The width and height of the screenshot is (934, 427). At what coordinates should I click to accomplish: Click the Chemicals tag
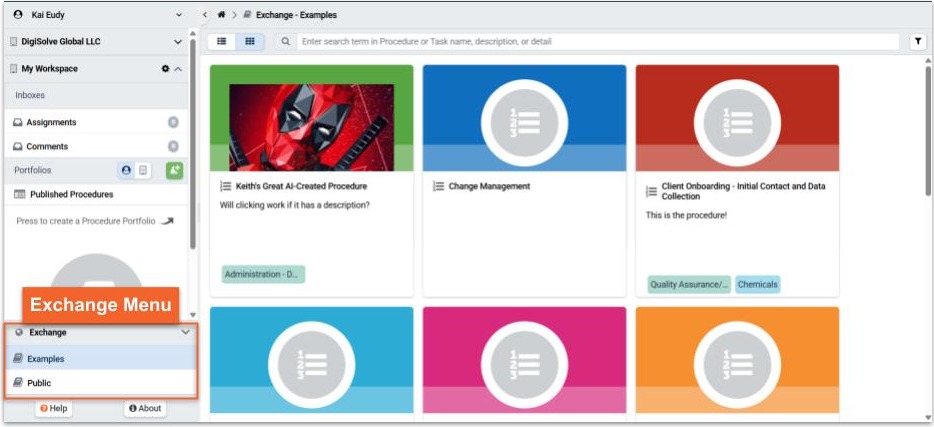pos(758,285)
